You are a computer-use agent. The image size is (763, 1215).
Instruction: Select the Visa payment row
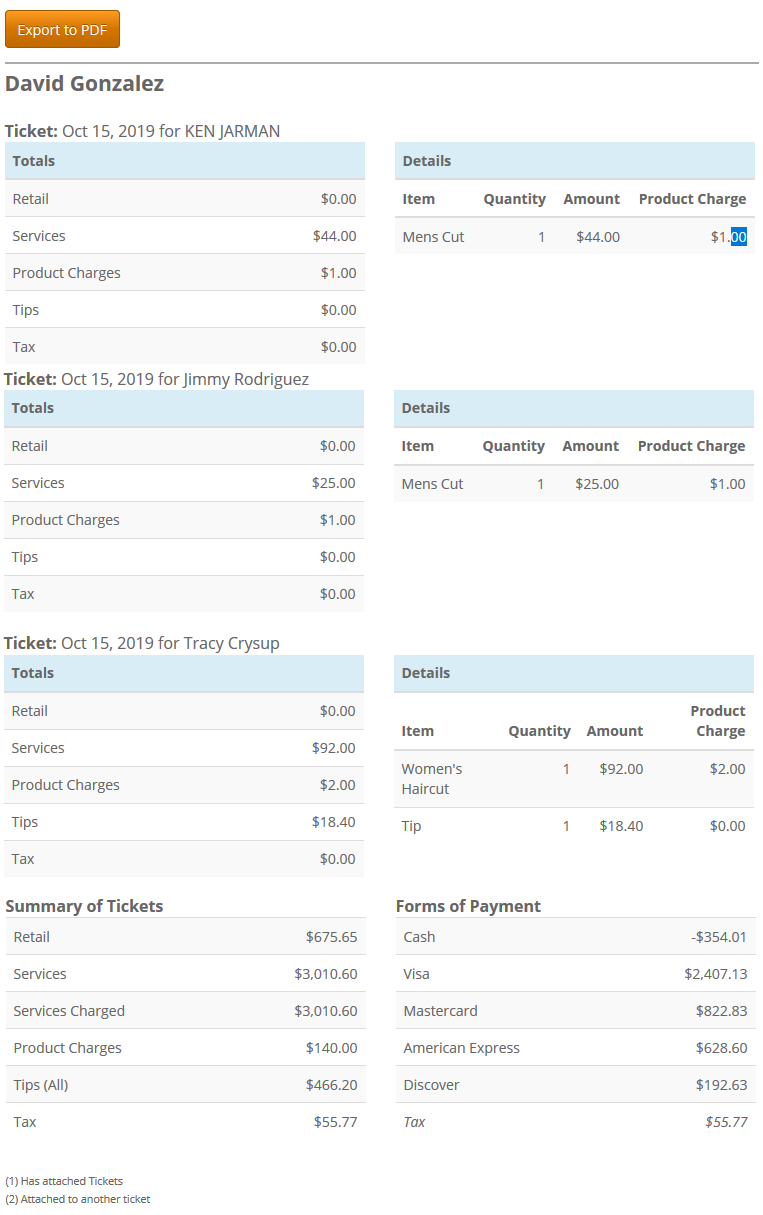[575, 973]
